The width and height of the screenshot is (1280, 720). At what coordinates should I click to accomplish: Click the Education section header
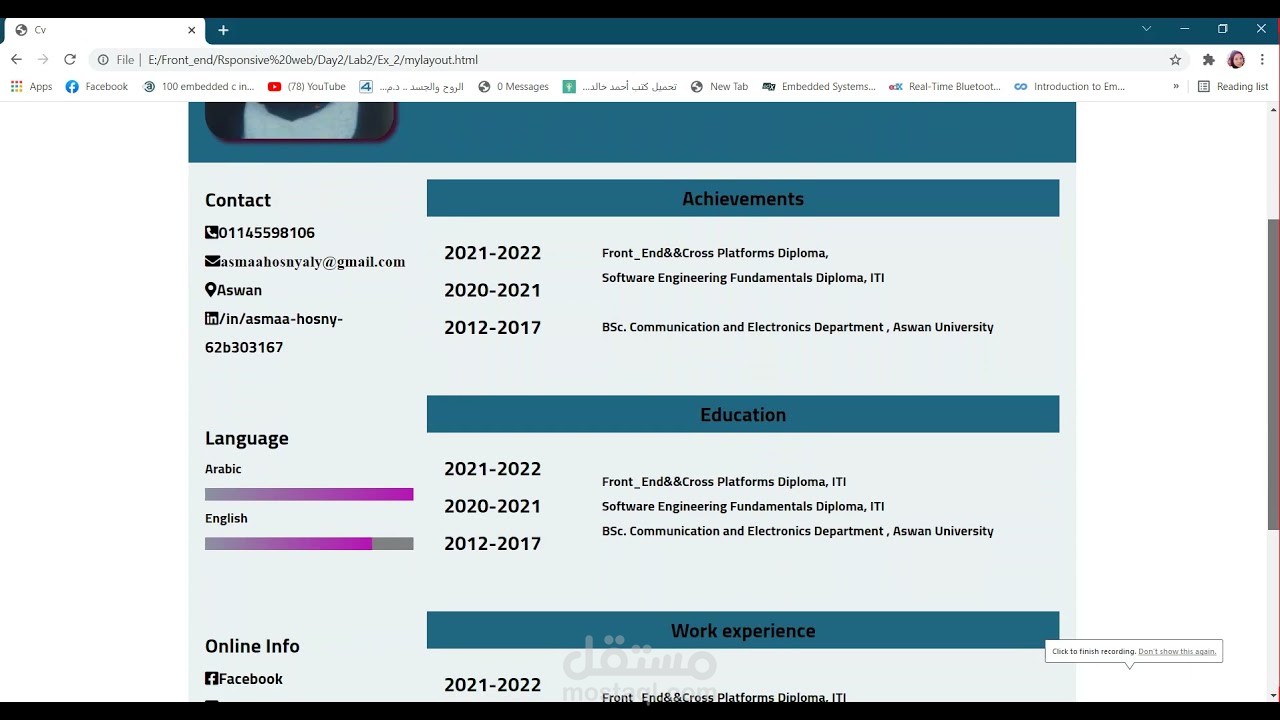click(743, 414)
